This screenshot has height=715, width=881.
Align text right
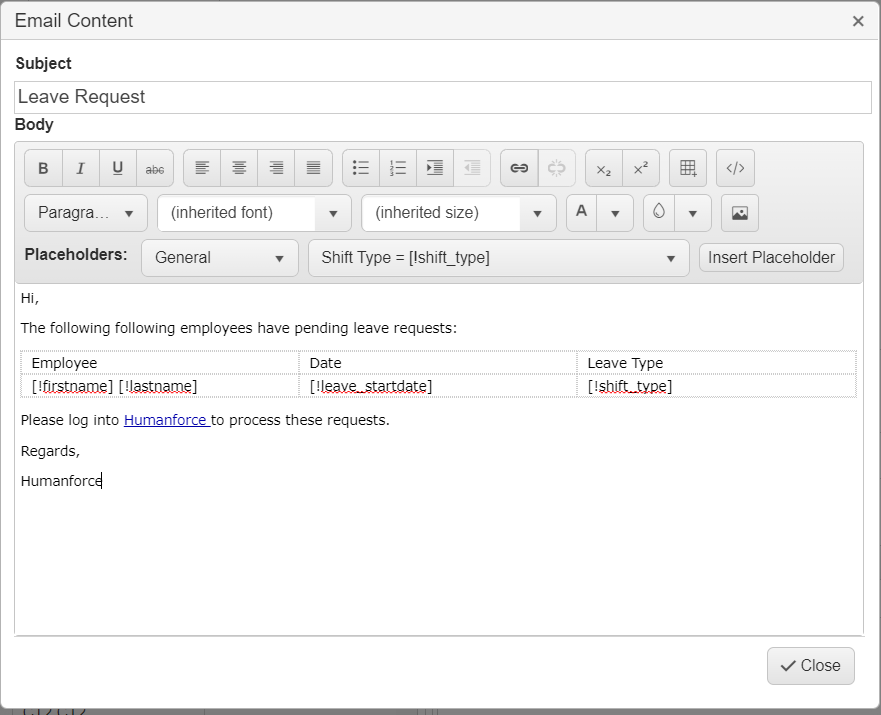276,168
